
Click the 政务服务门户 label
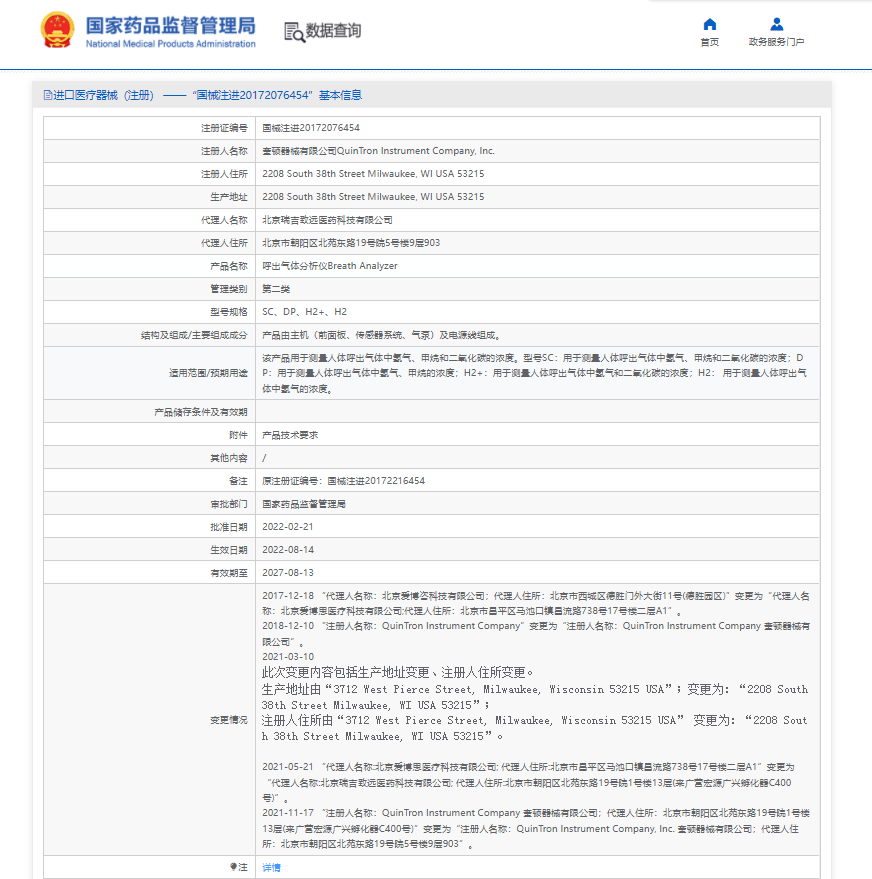[776, 42]
